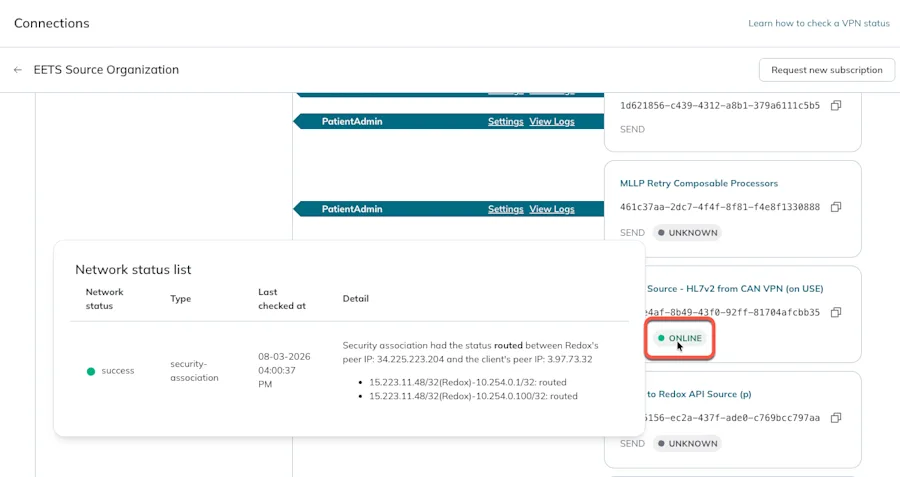Image resolution: width=900 pixels, height=477 pixels.
Task: Open View Logs for PatientAdmin above MLLP Retry card
Action: pos(552,122)
